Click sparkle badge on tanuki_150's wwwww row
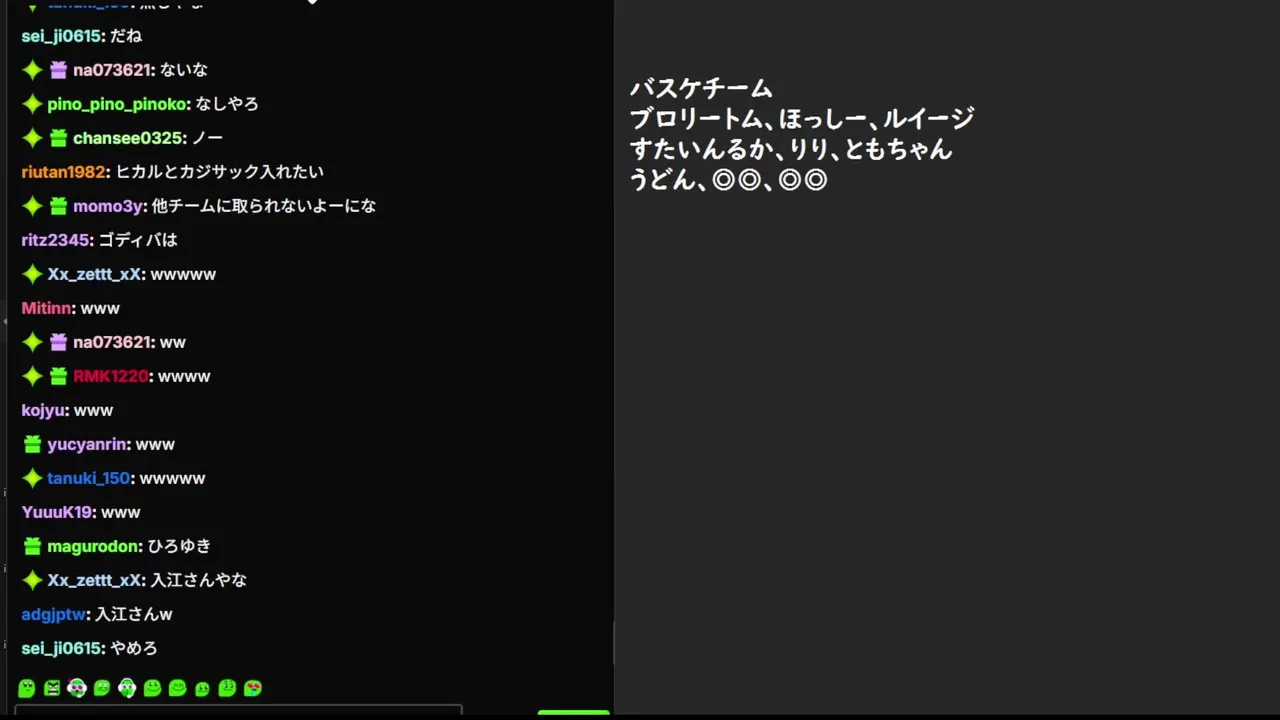The height and width of the screenshot is (720, 1280). click(x=32, y=478)
